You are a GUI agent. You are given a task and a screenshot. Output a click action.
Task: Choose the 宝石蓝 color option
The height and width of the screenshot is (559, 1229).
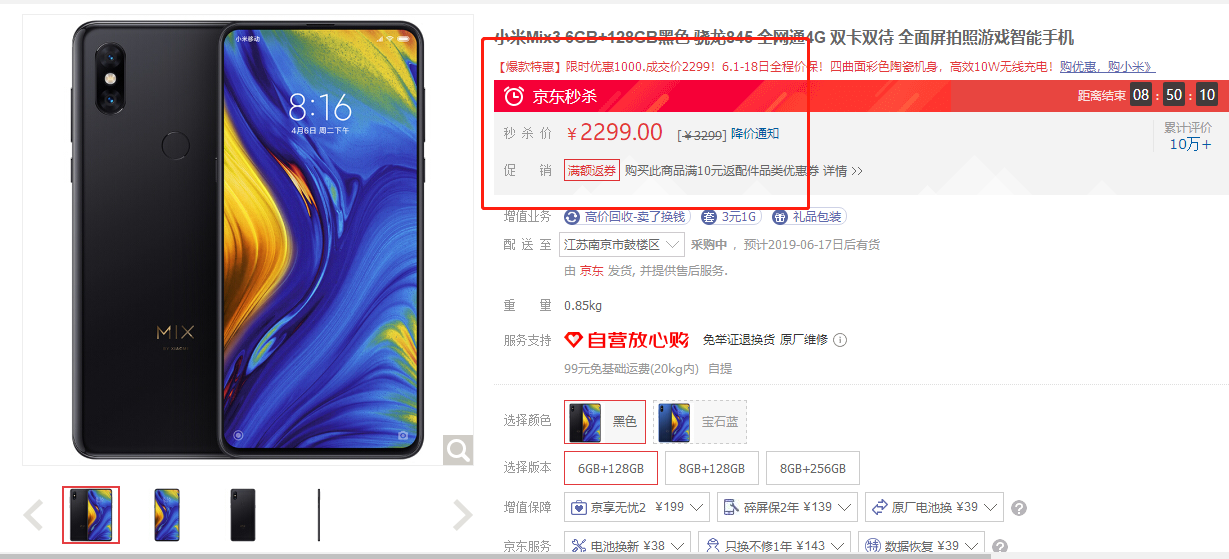coord(700,422)
